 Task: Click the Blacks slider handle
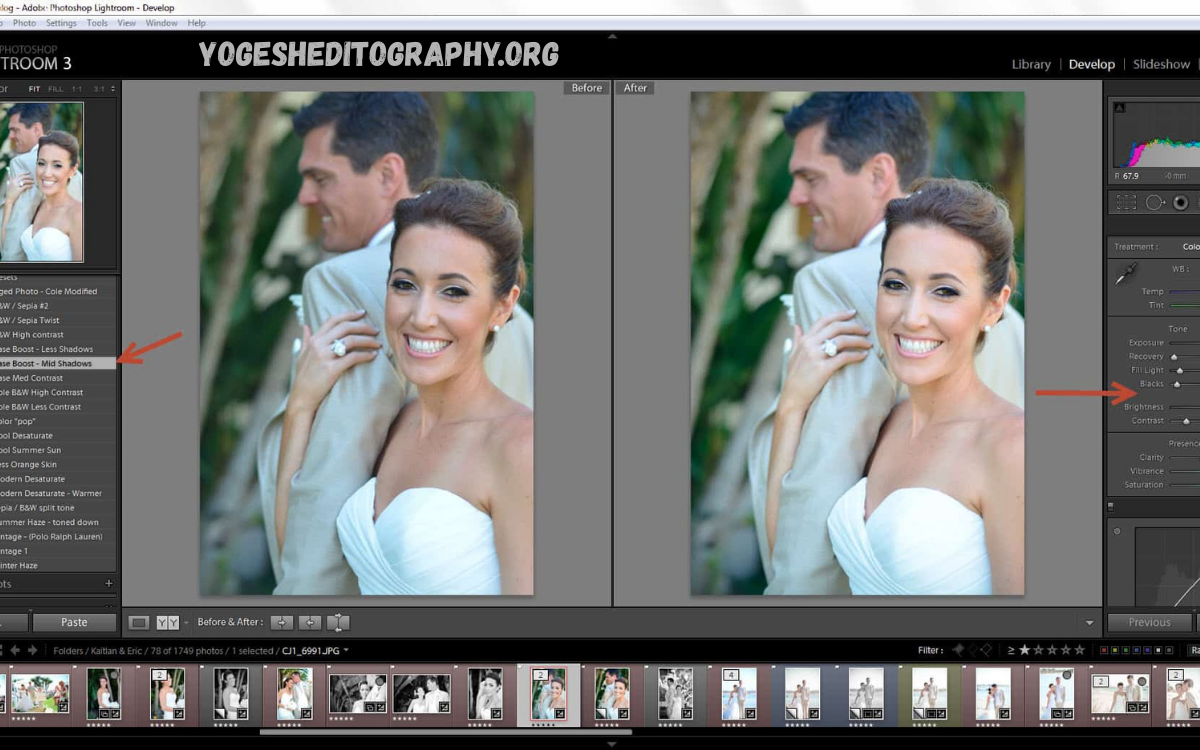1177,384
